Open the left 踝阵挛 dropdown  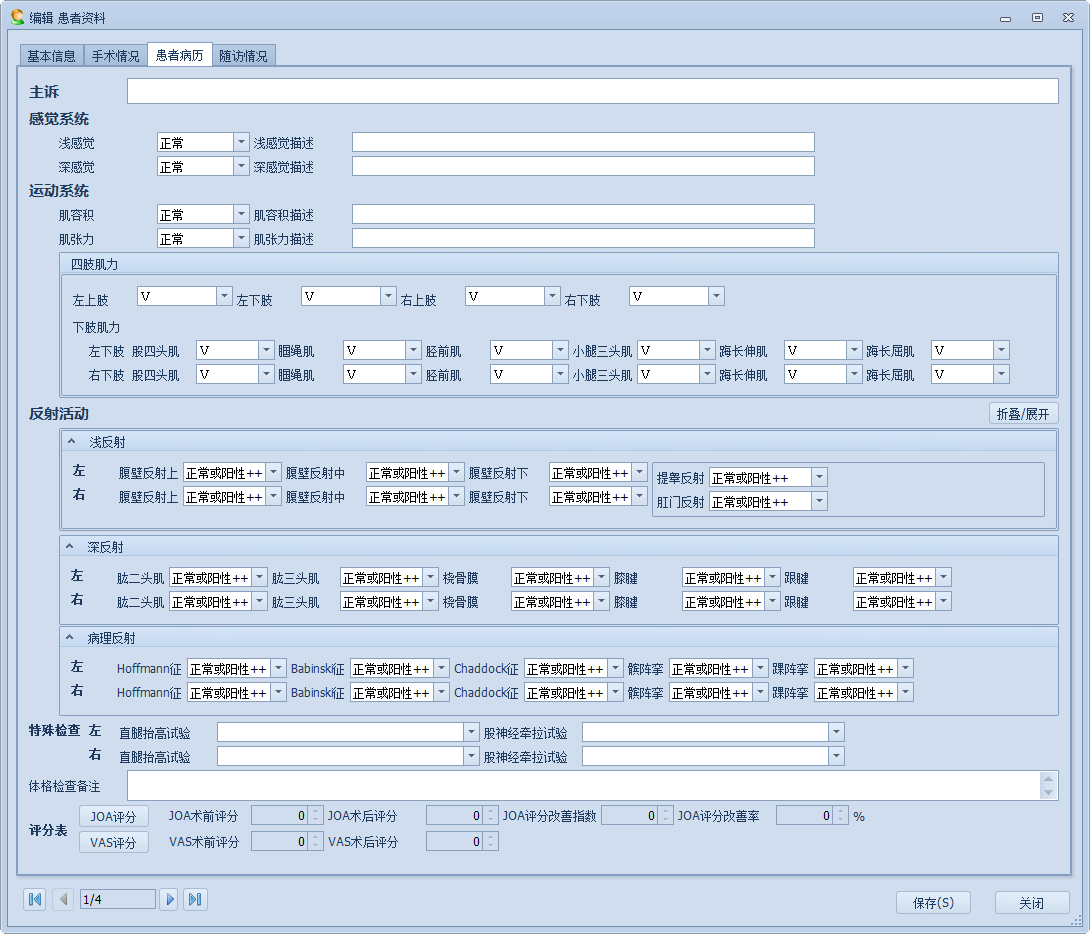905,669
